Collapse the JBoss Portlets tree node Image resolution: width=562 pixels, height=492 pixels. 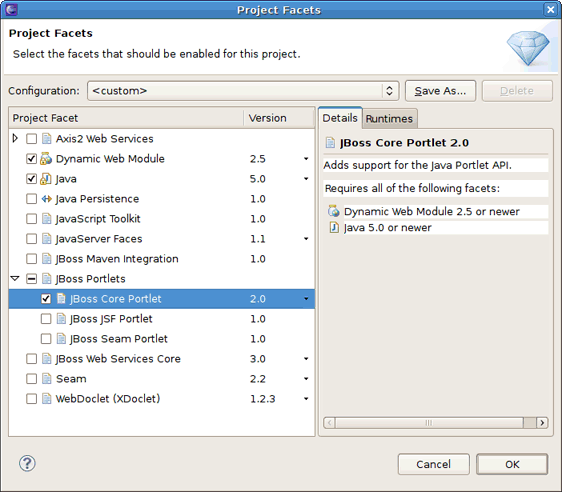(x=15, y=278)
